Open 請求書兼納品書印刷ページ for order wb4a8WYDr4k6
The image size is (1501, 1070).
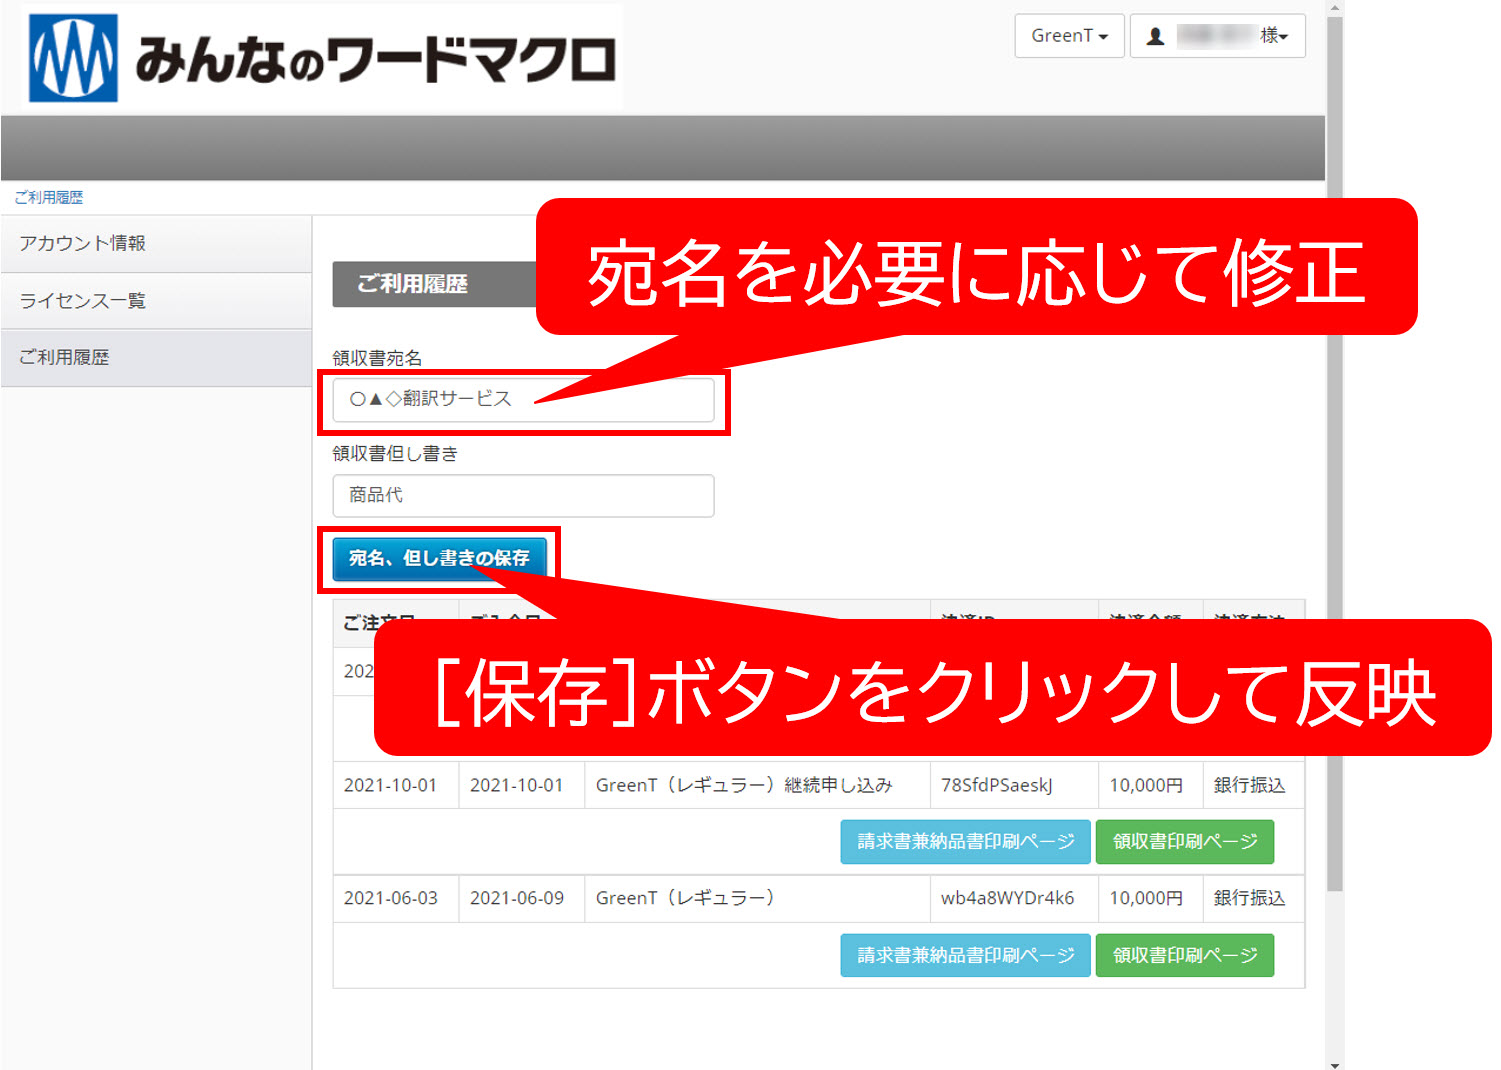click(965, 956)
